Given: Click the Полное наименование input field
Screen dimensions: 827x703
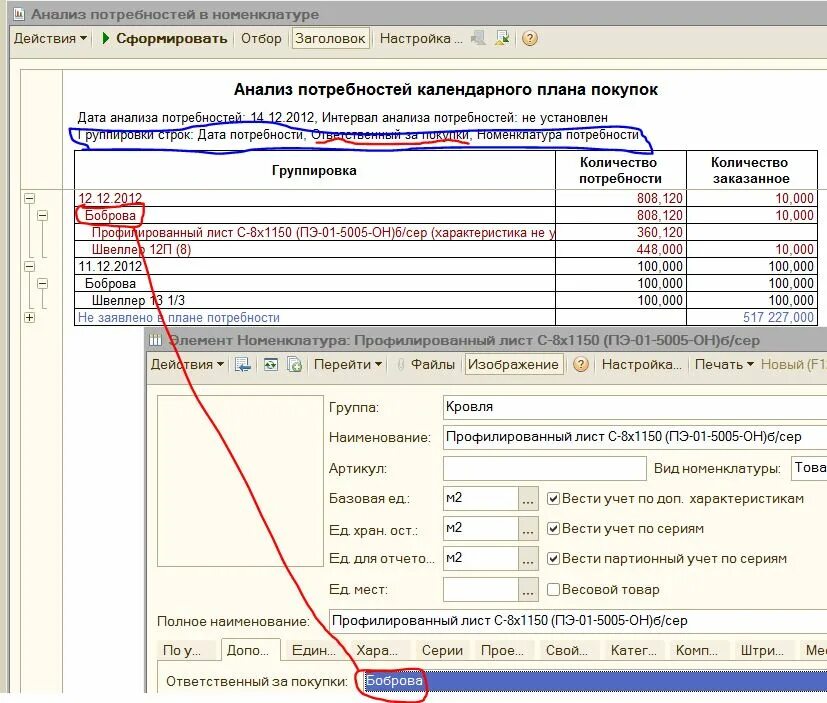Looking at the screenshot, I should click(578, 621).
